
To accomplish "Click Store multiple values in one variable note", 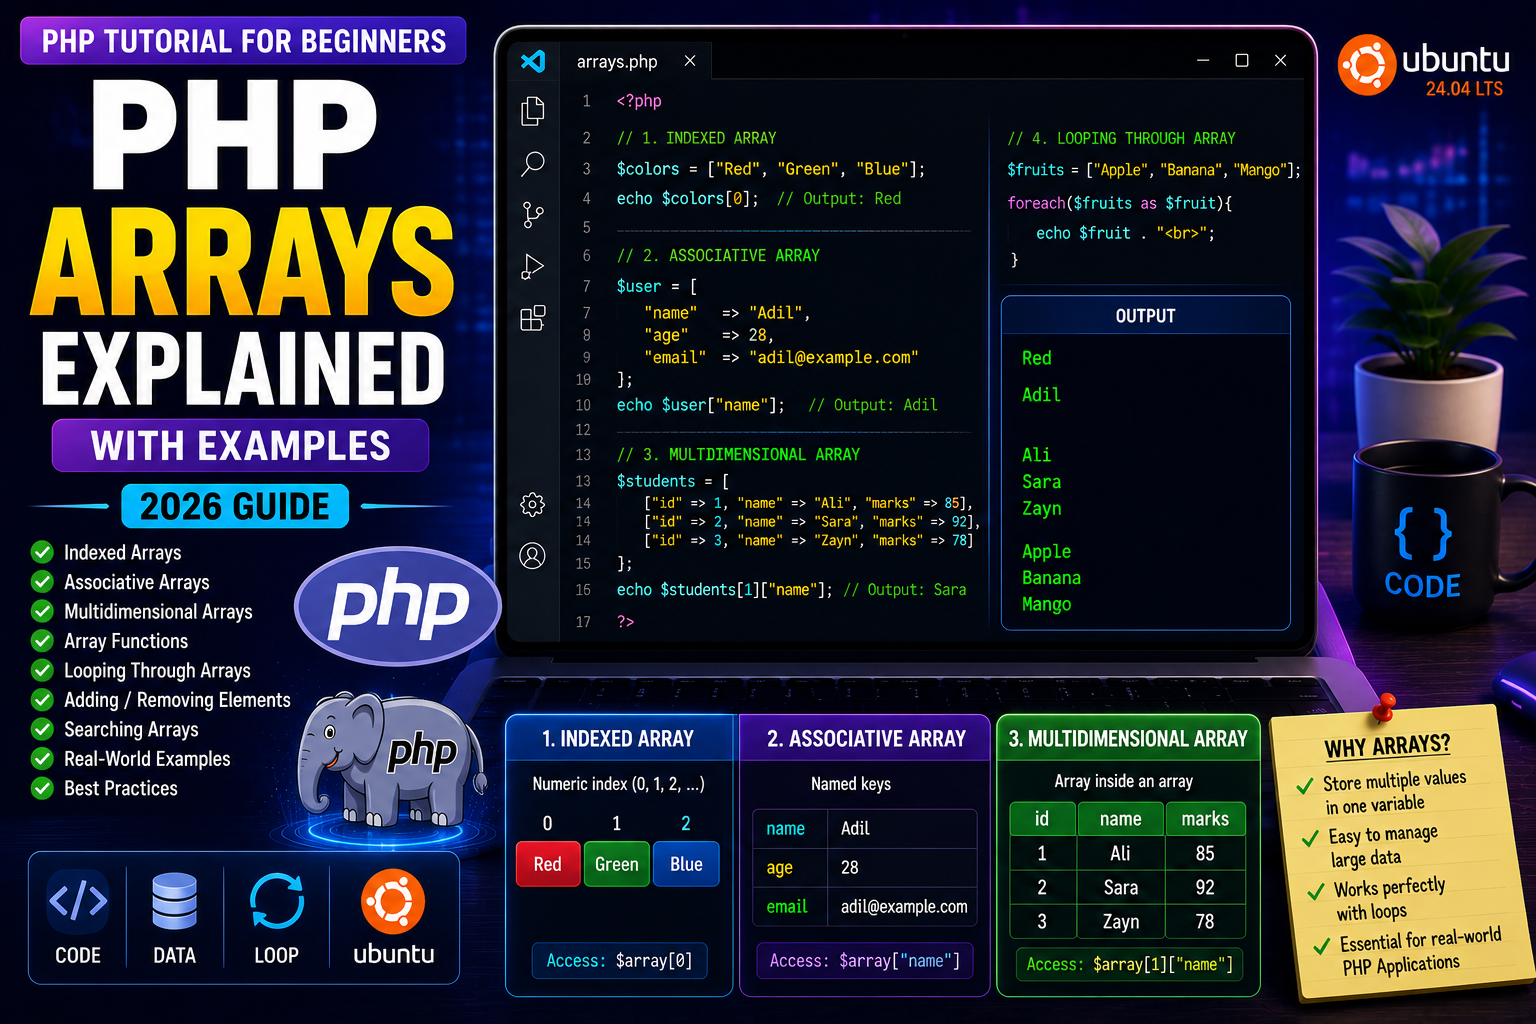I will pyautogui.click(x=1394, y=792).
